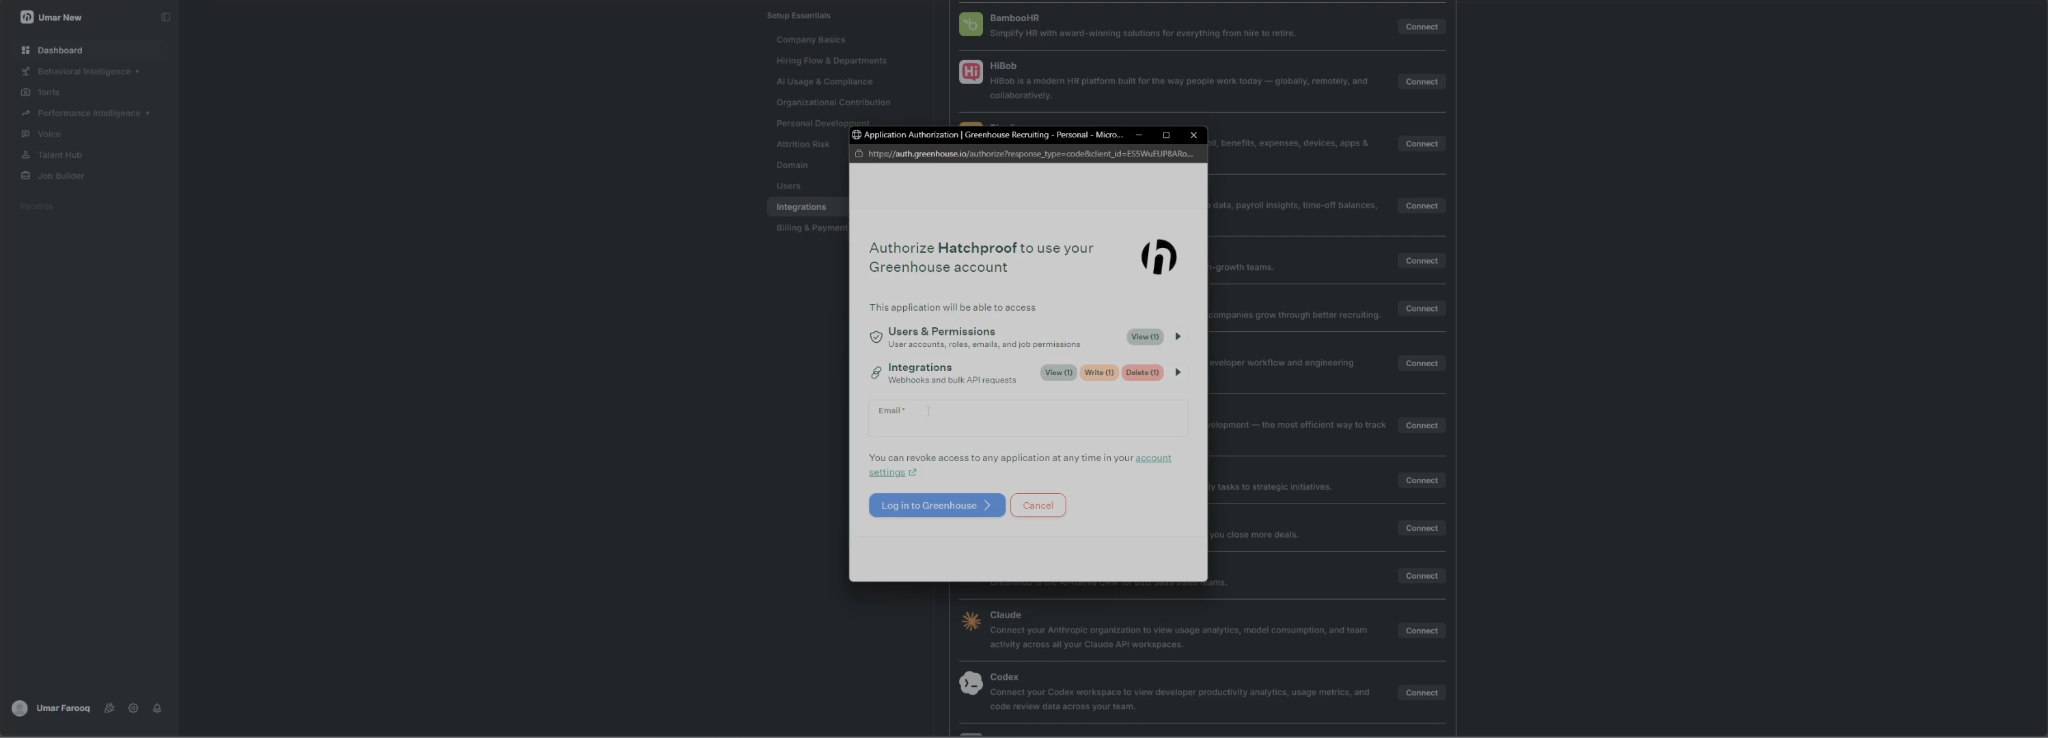The image size is (2048, 738).
Task: Open Hiring Flow & Departments section
Action: 831,61
